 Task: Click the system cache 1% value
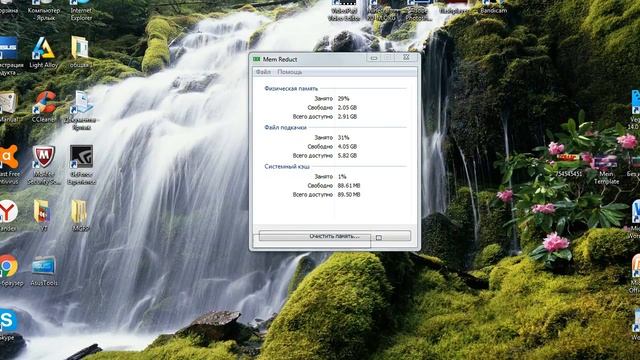point(342,176)
